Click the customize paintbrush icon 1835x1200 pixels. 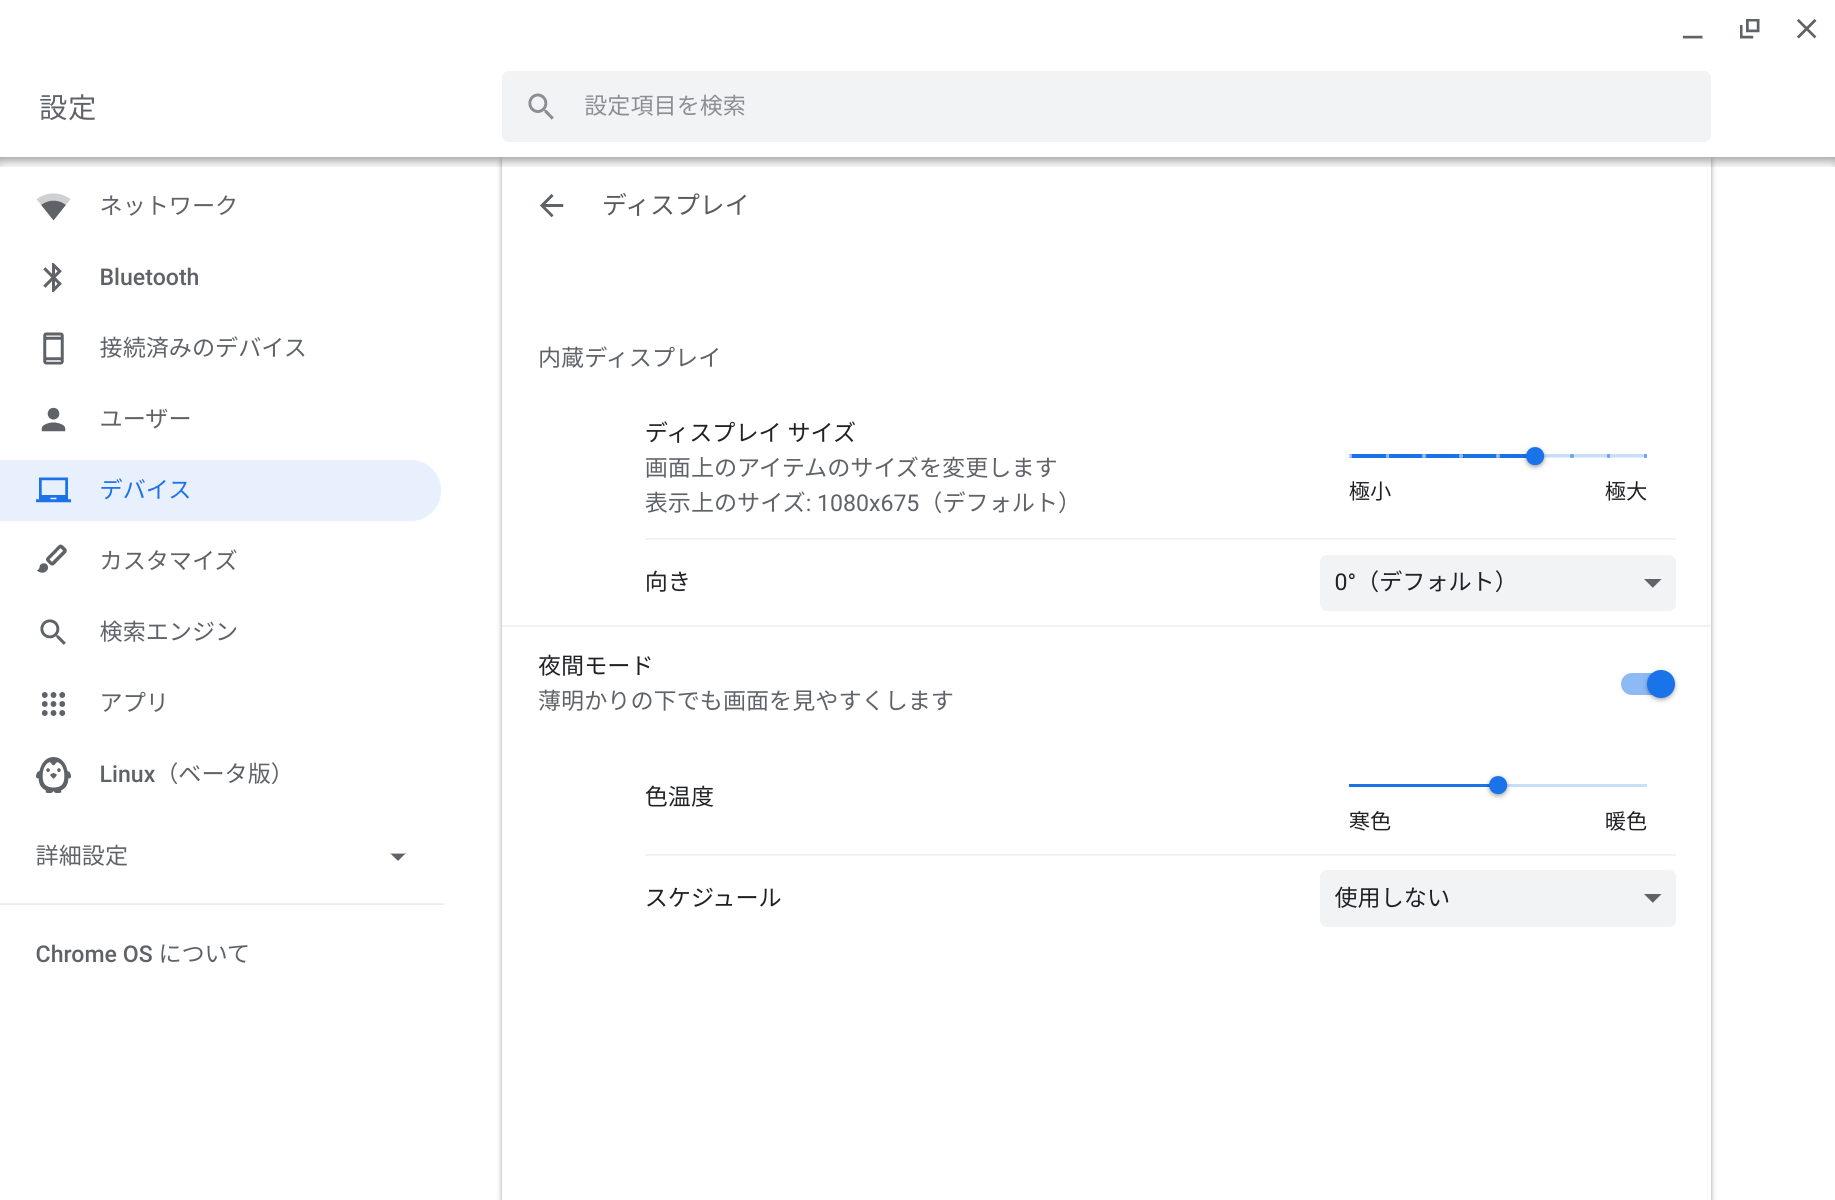[x=53, y=560]
